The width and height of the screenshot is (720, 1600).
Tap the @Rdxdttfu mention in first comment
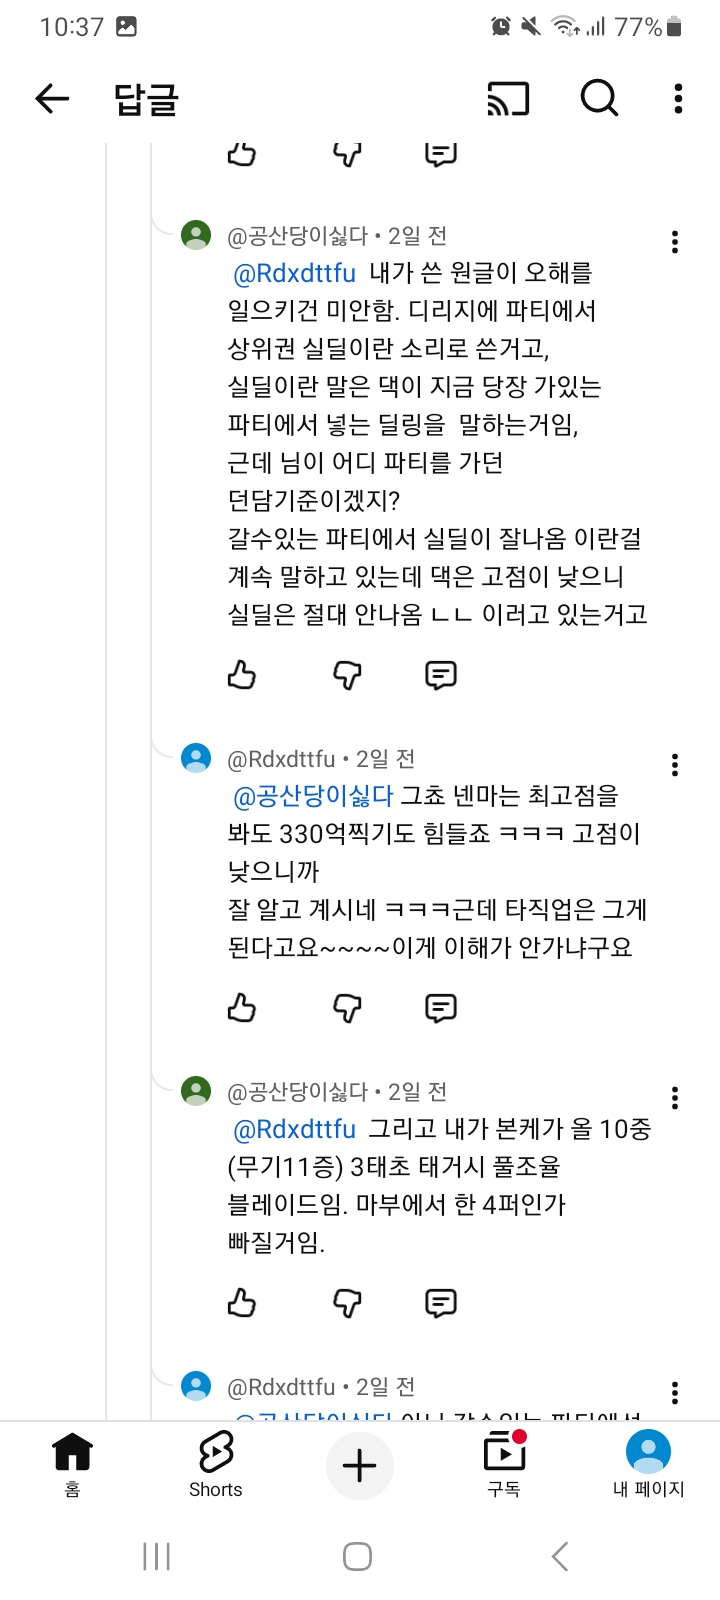tap(294, 273)
